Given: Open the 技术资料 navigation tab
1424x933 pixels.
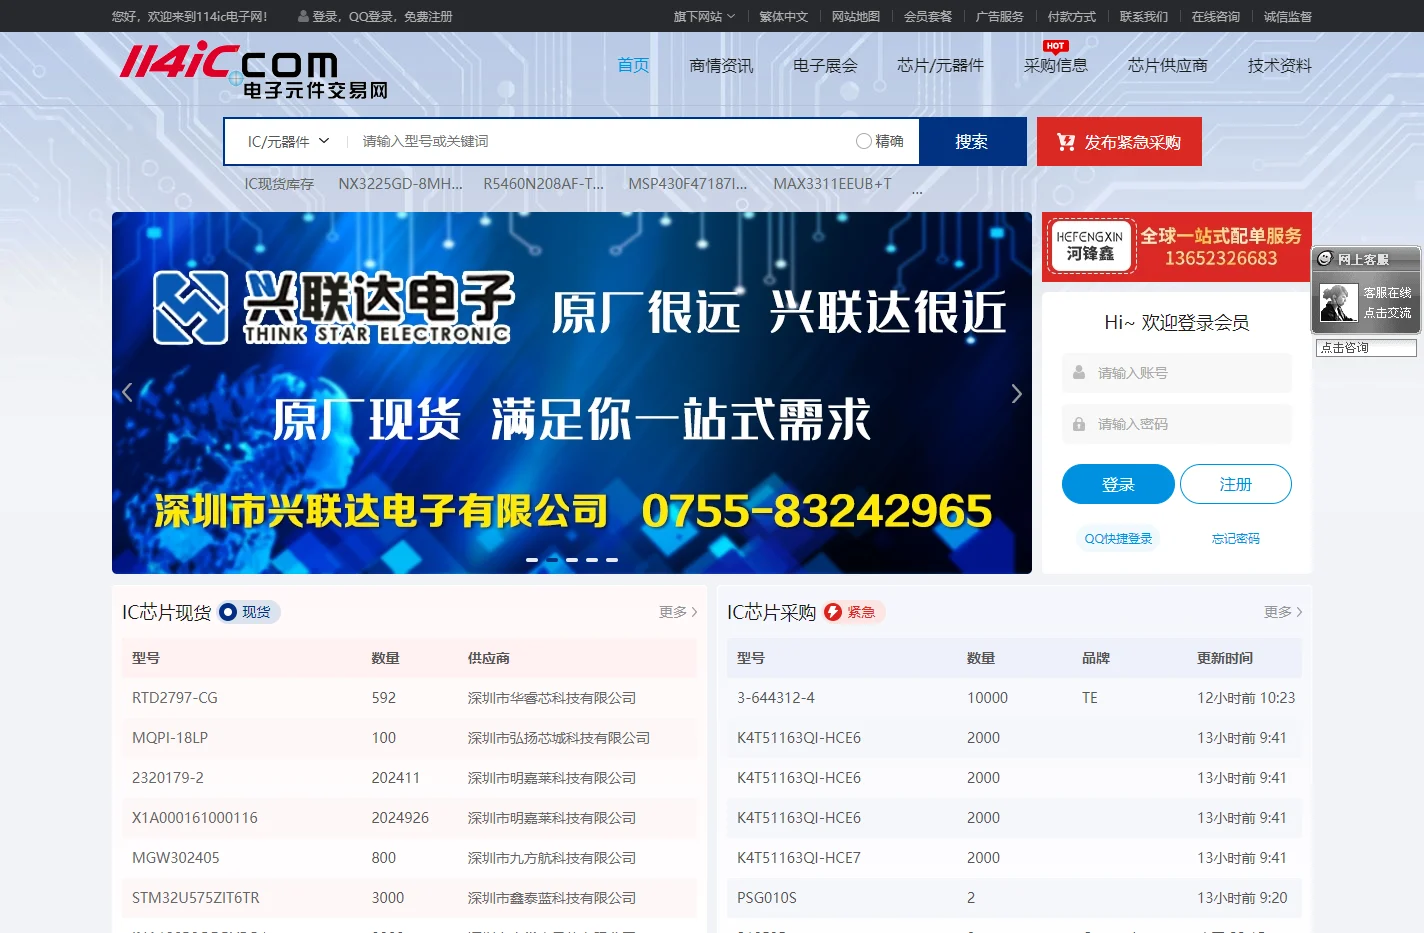Looking at the screenshot, I should [1280, 65].
